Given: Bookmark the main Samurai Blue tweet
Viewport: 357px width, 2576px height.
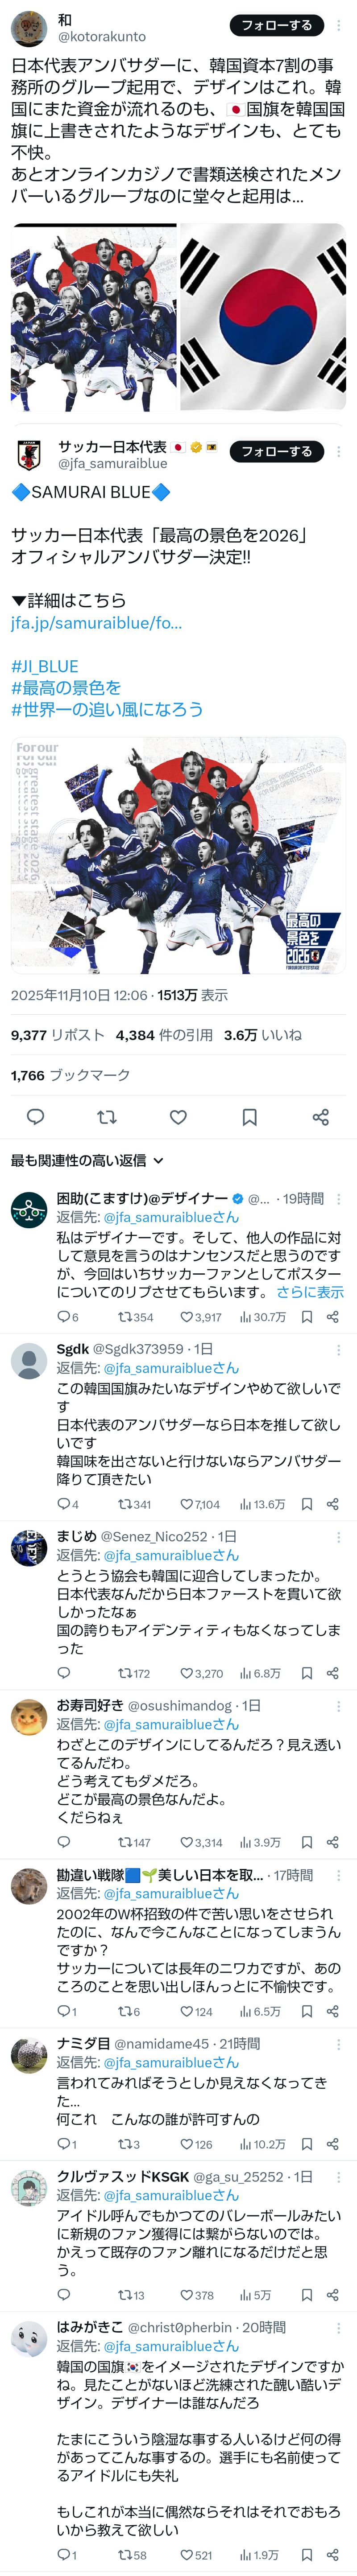Looking at the screenshot, I should 250,1117.
